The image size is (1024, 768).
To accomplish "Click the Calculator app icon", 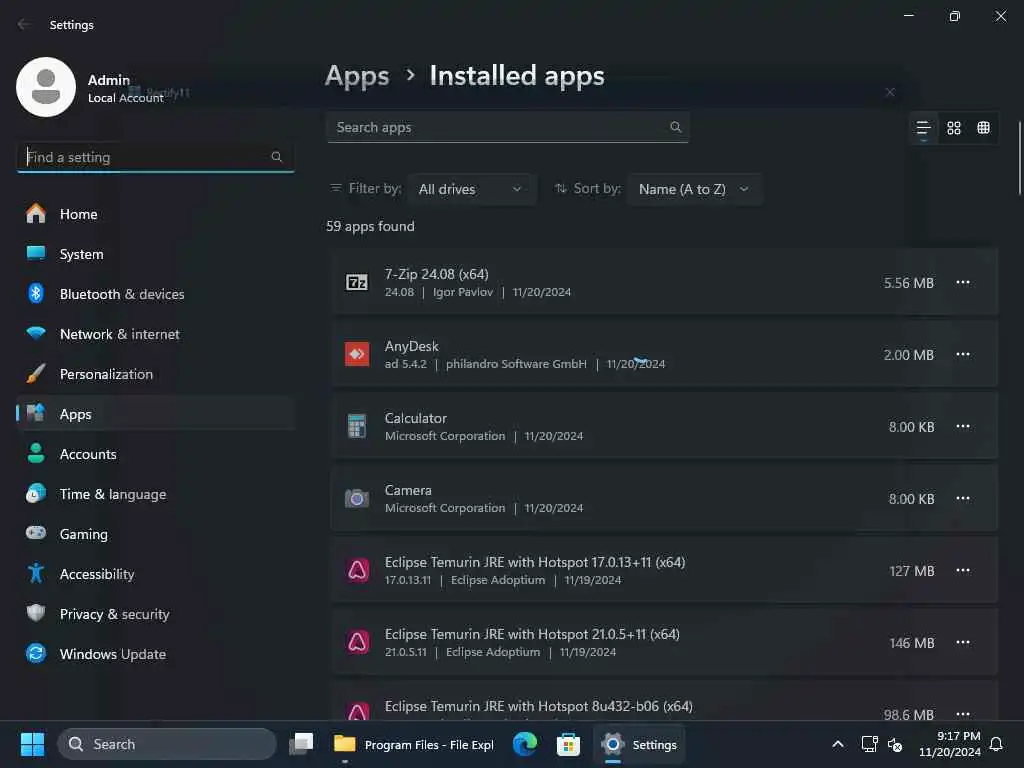I will click(357, 426).
